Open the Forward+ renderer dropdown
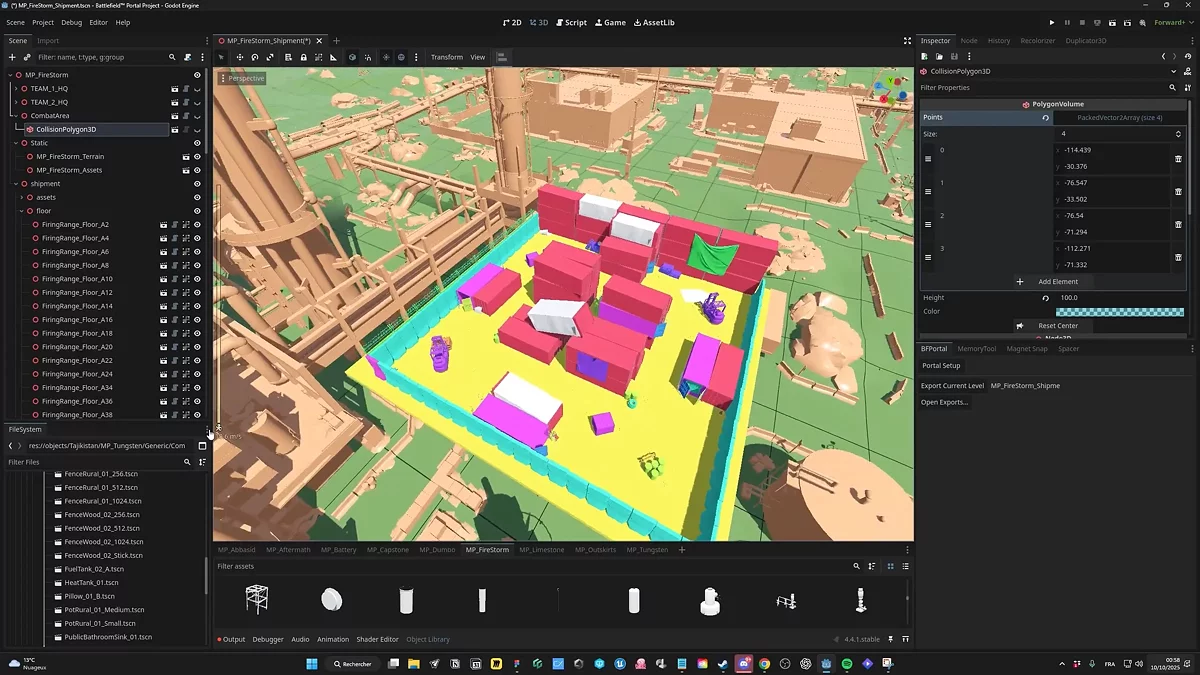The width and height of the screenshot is (1200, 675). pos(1169,22)
